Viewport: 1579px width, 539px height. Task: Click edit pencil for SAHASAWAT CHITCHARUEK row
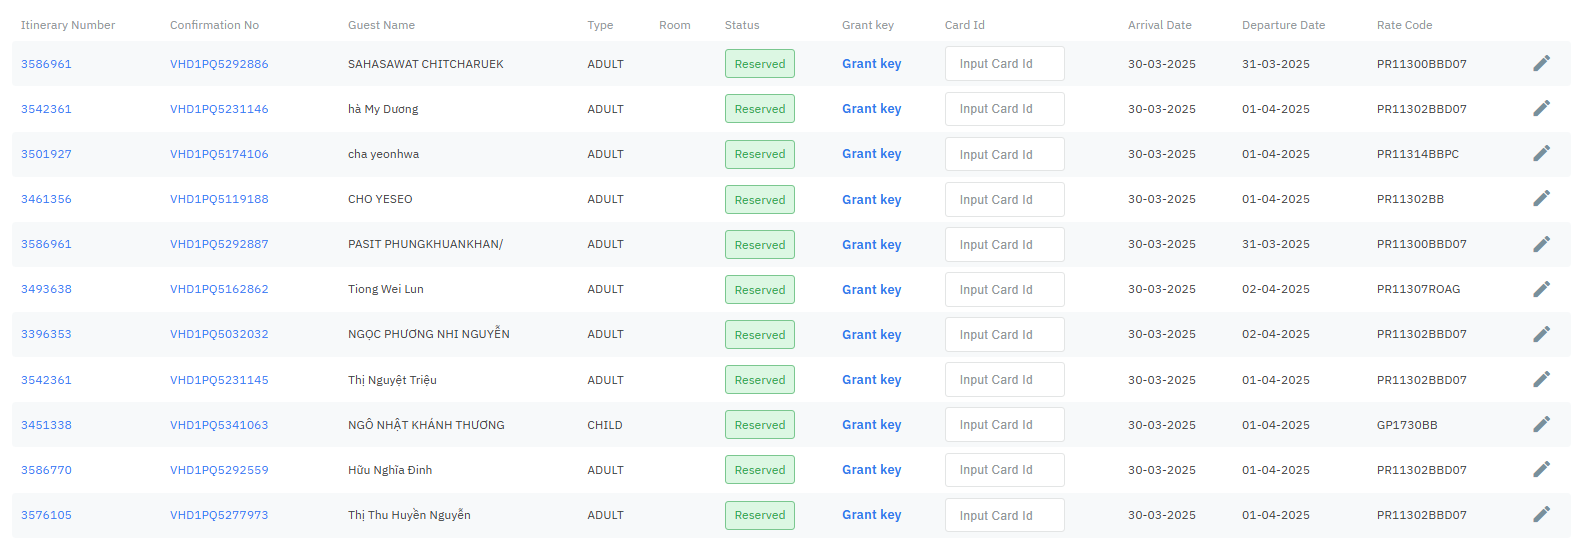tap(1541, 64)
